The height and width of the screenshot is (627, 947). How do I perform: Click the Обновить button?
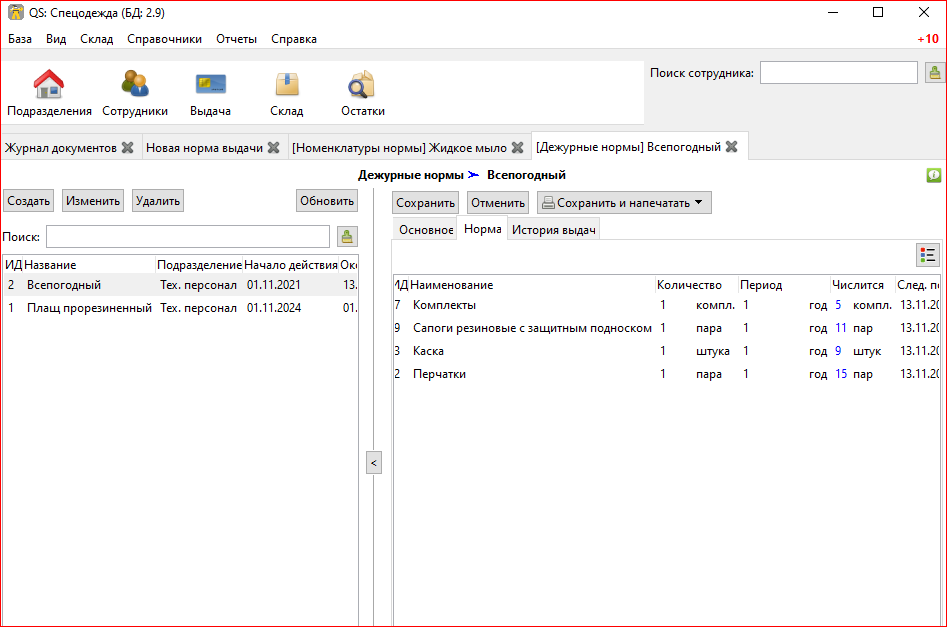[x=327, y=201]
